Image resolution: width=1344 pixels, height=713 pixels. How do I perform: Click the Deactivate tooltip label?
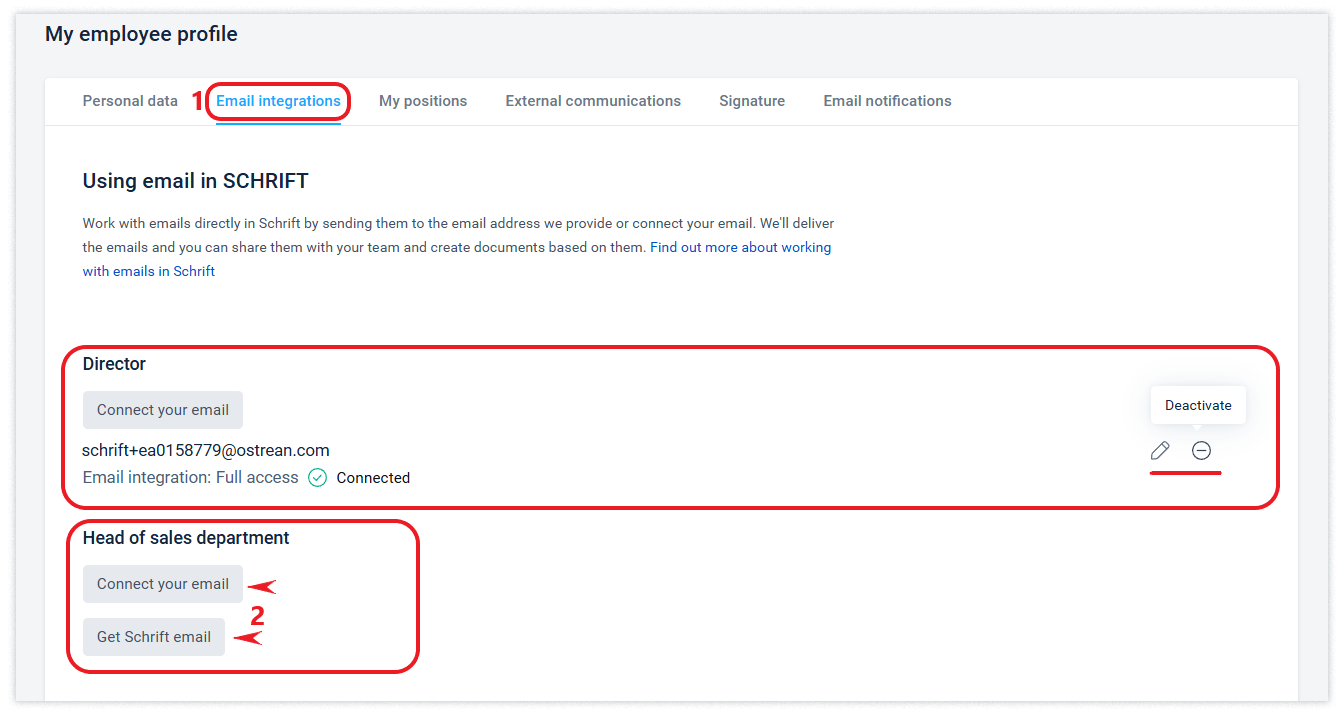click(x=1198, y=406)
